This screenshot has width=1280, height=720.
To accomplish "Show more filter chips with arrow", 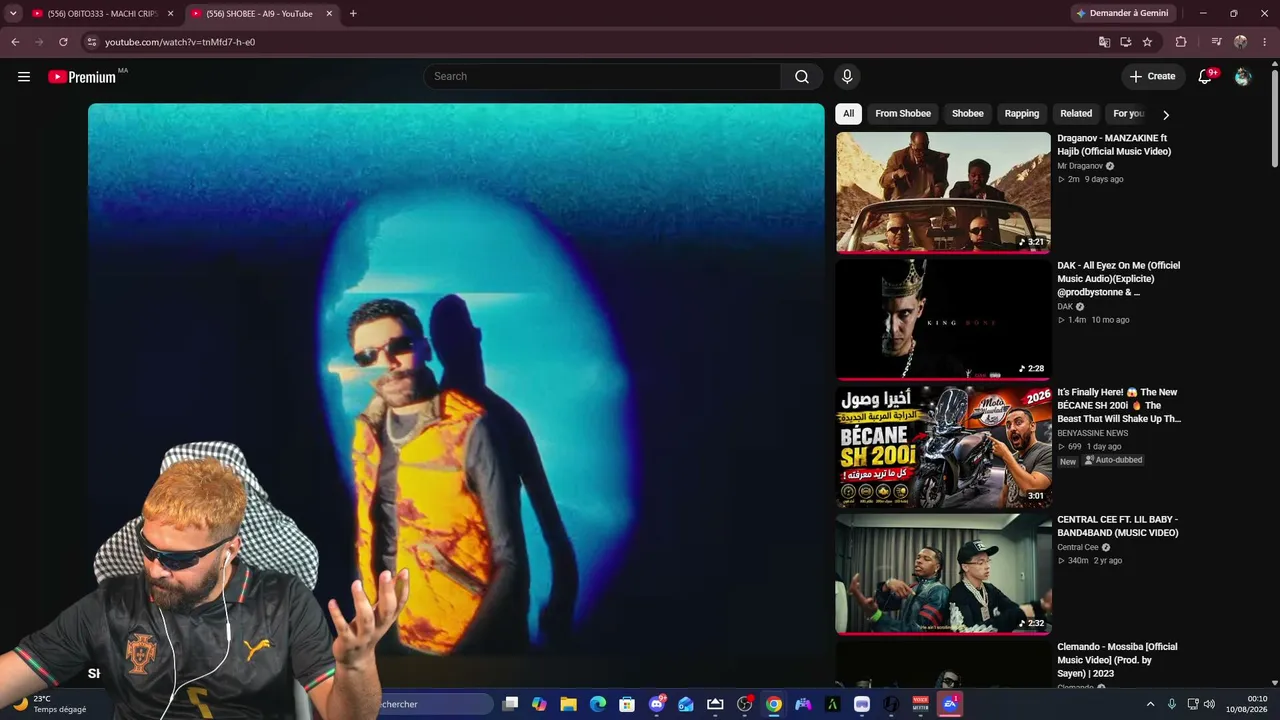I will pos(1165,115).
